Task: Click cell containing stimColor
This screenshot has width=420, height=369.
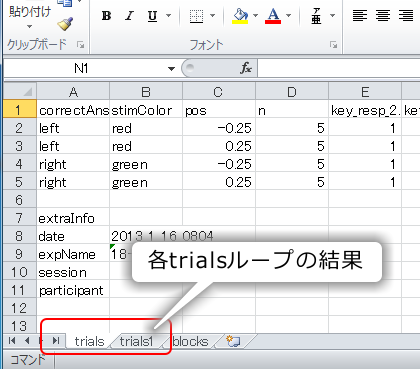Action: 146,110
